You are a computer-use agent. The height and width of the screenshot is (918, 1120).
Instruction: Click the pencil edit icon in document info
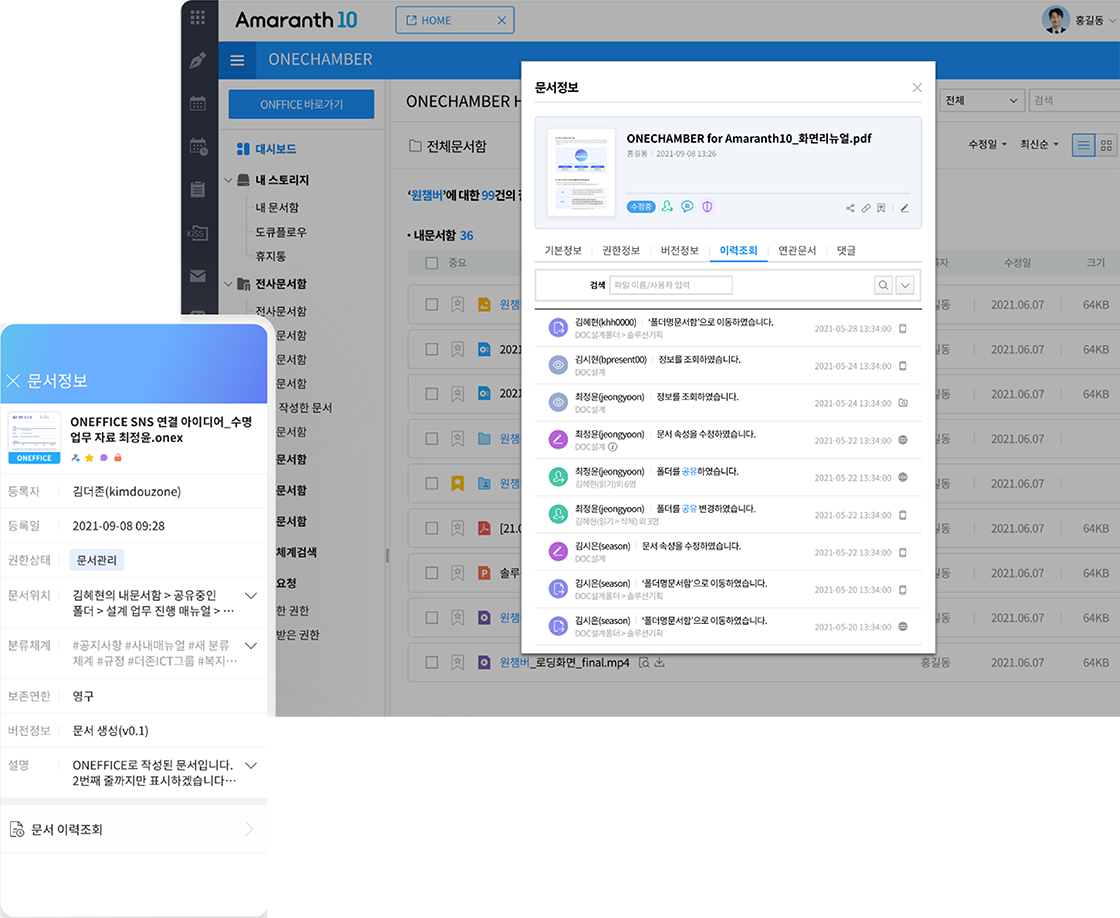click(x=904, y=208)
